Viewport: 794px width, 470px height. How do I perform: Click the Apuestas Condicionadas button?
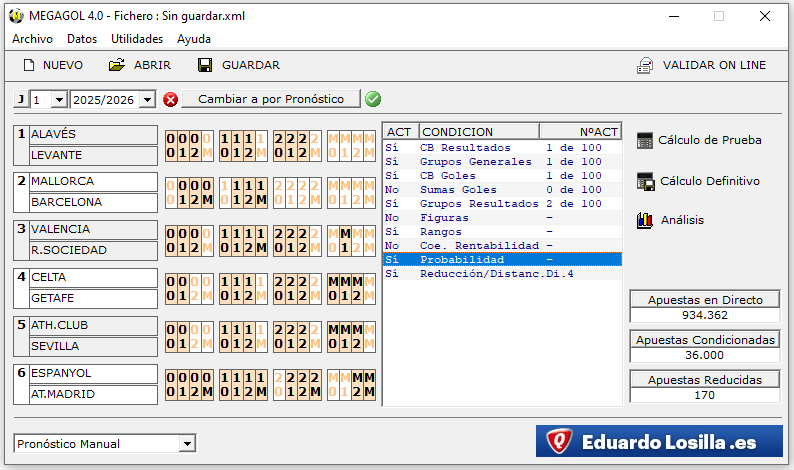tap(705, 340)
